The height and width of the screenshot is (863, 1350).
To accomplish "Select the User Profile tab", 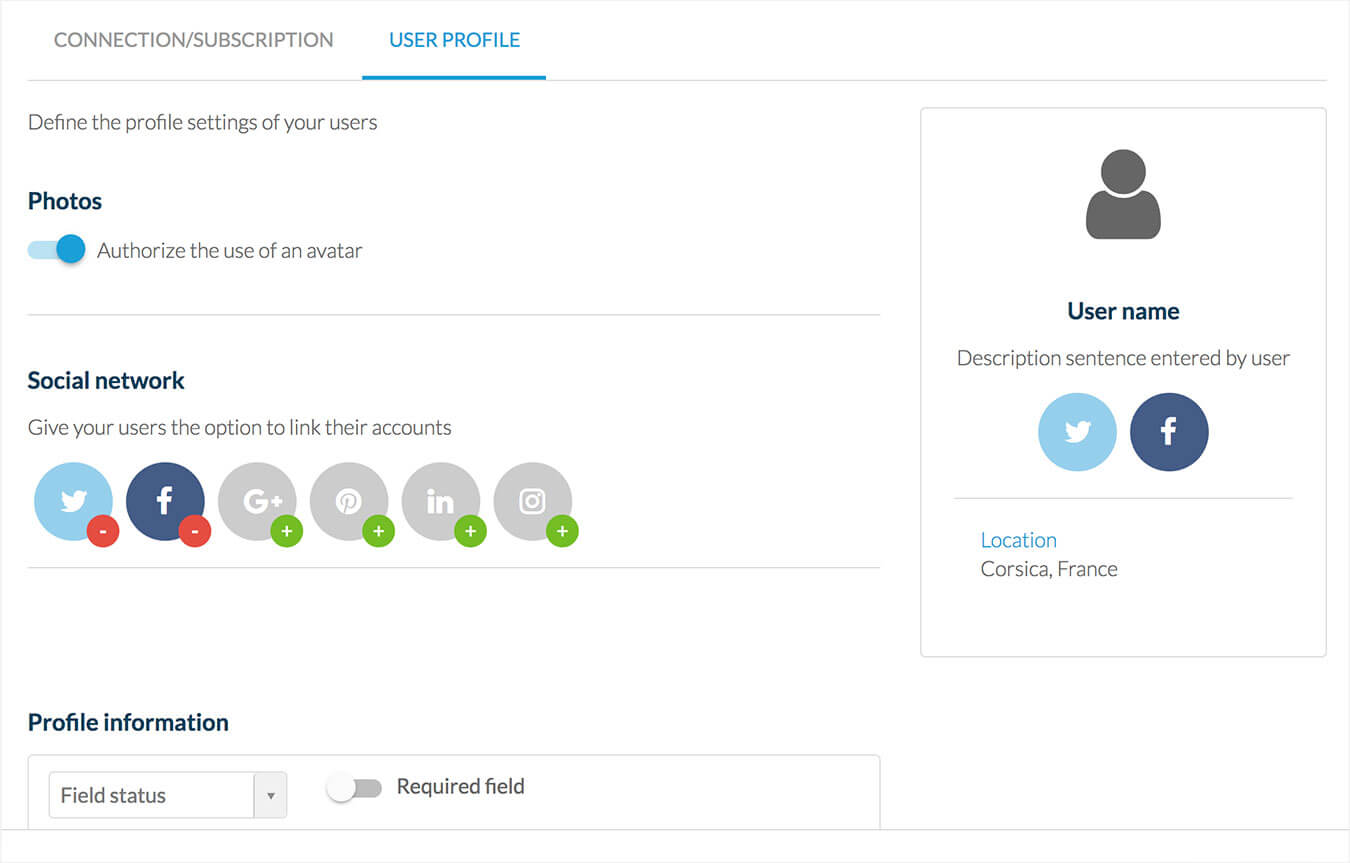I will click(x=454, y=41).
